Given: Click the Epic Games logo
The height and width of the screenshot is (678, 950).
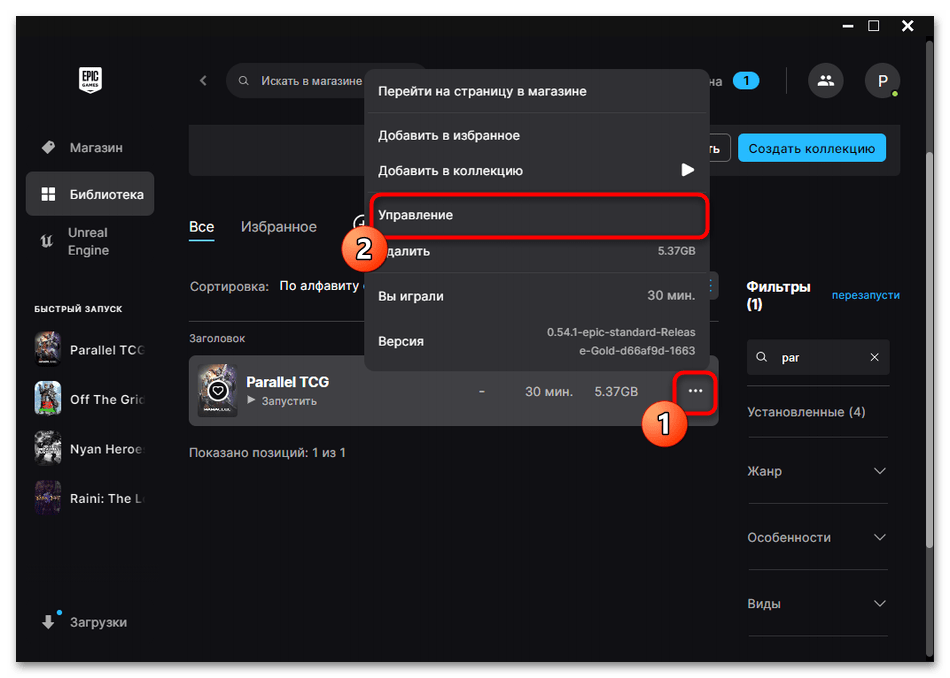Looking at the screenshot, I should point(90,79).
